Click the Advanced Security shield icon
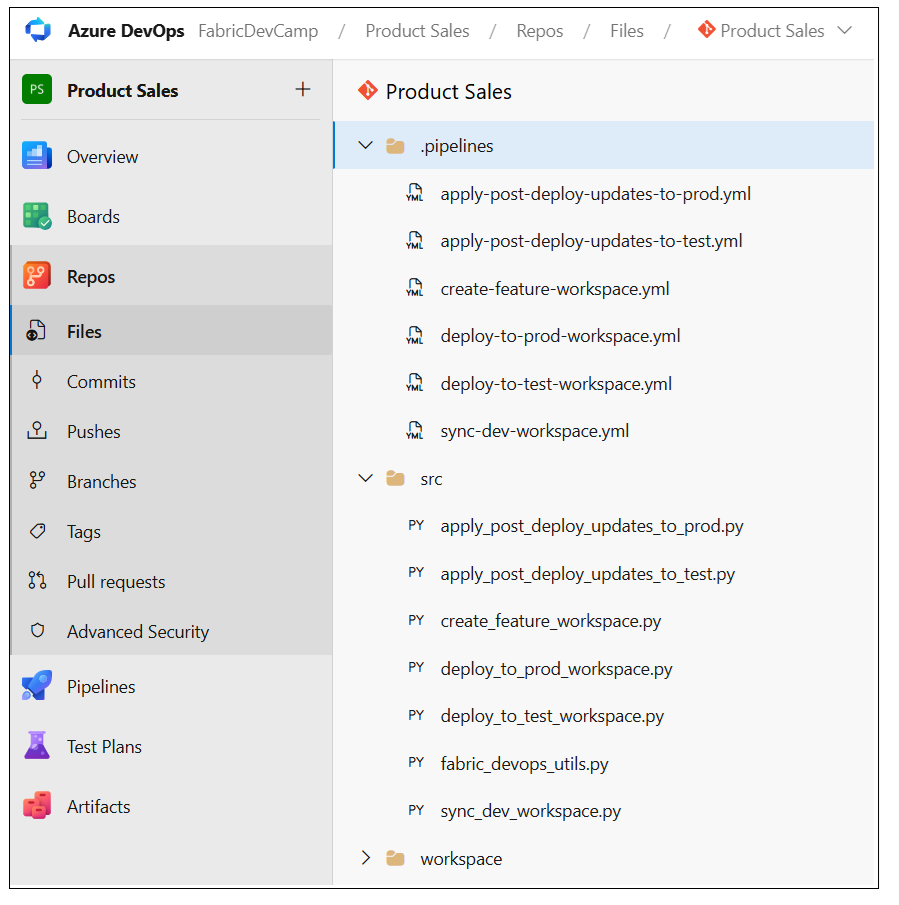Image resolution: width=899 pixels, height=905 pixels. pyautogui.click(x=37, y=631)
